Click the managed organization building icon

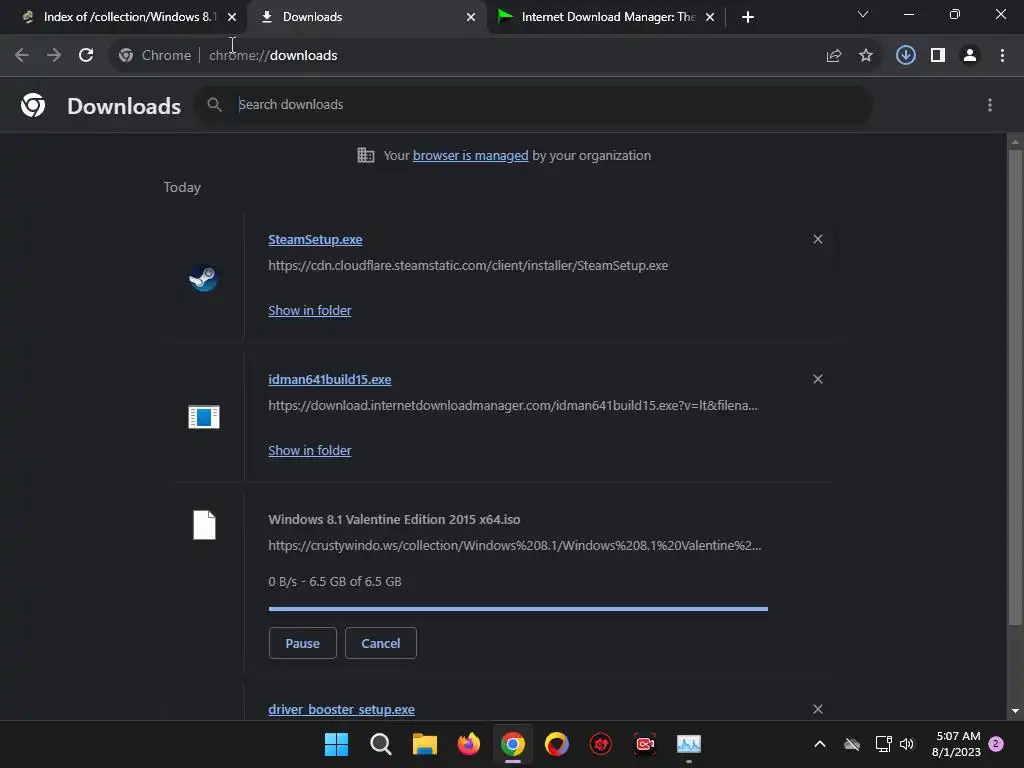[366, 155]
